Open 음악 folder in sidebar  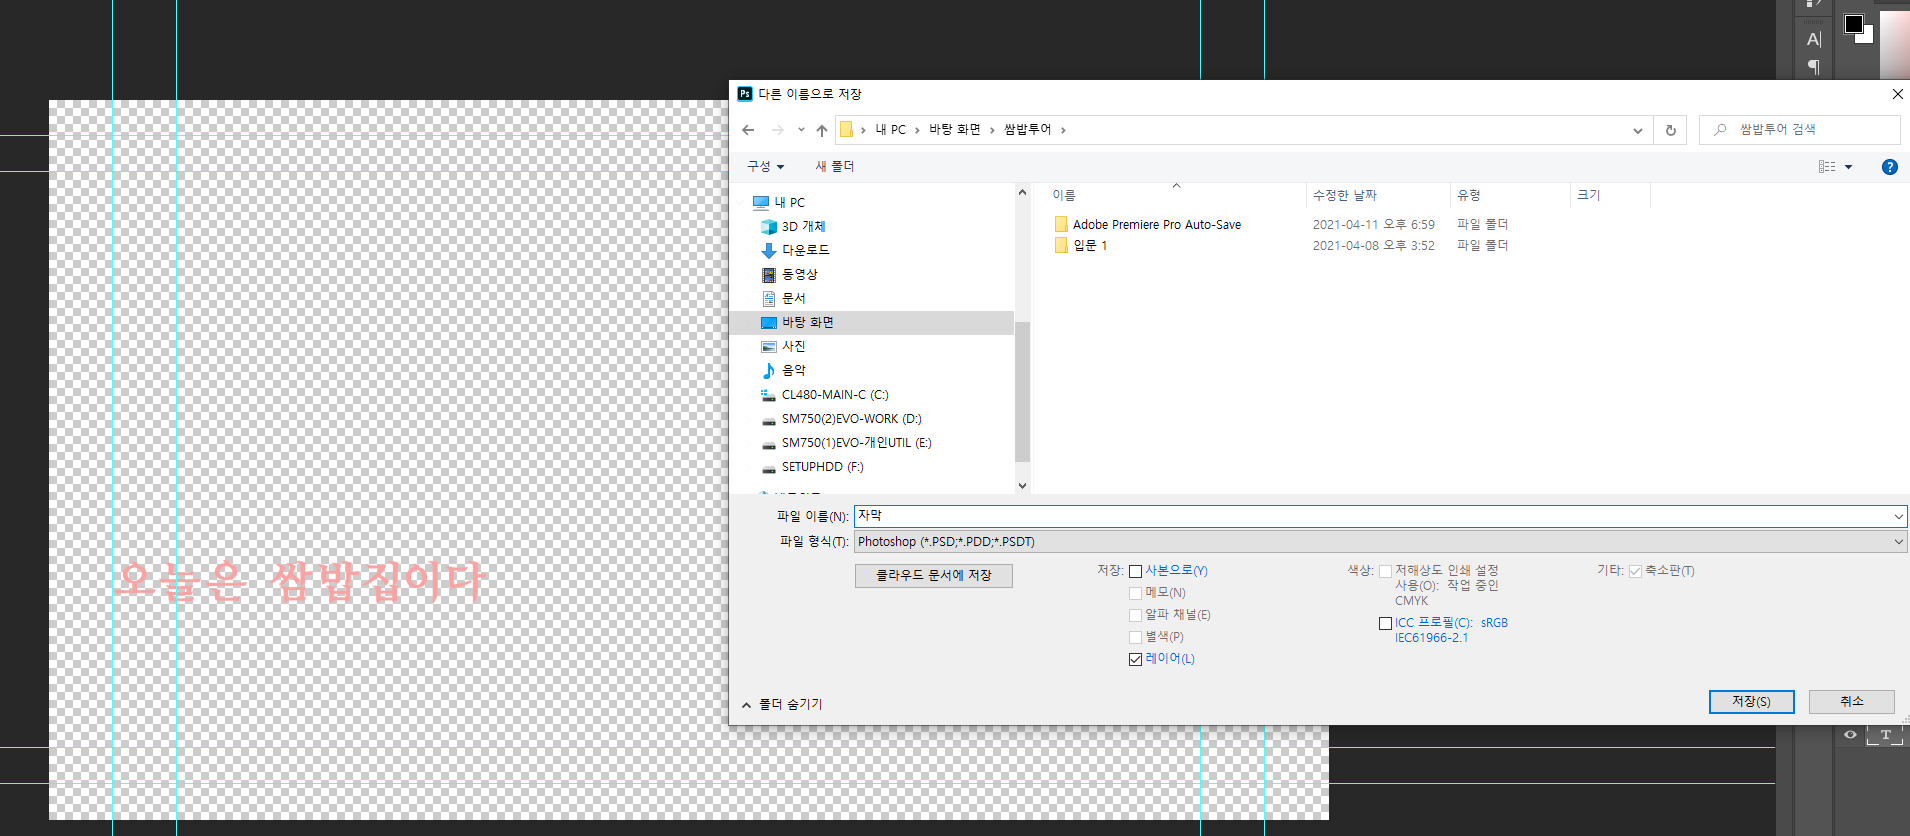pos(793,370)
